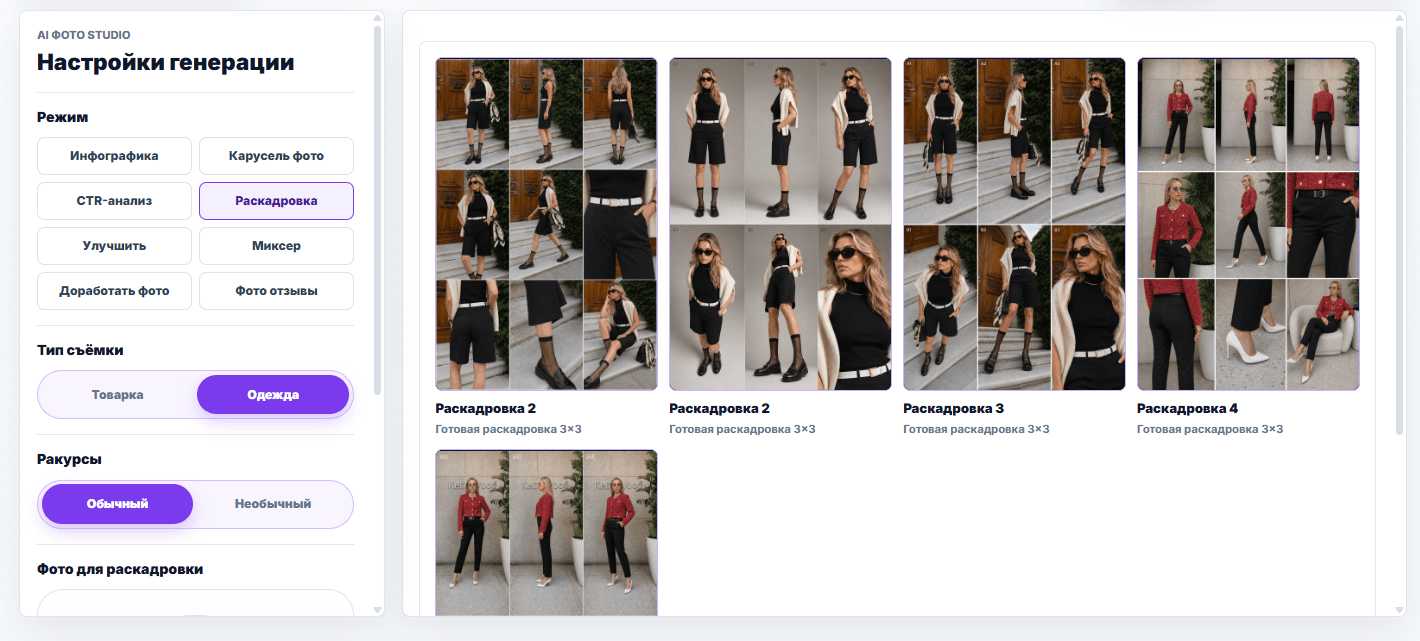Click Готовая раскадровка 3×3 under Раскадровка 4

(x=1210, y=429)
